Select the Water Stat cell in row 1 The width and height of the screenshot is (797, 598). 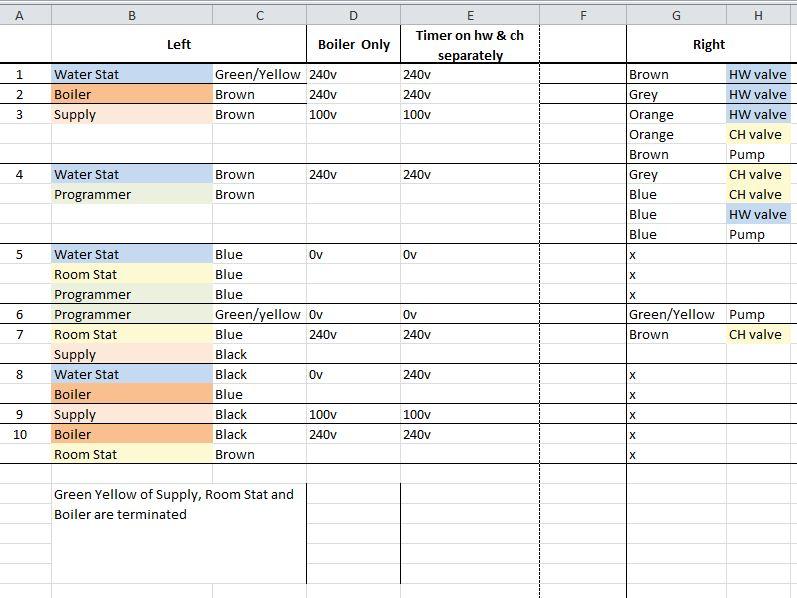(x=131, y=74)
